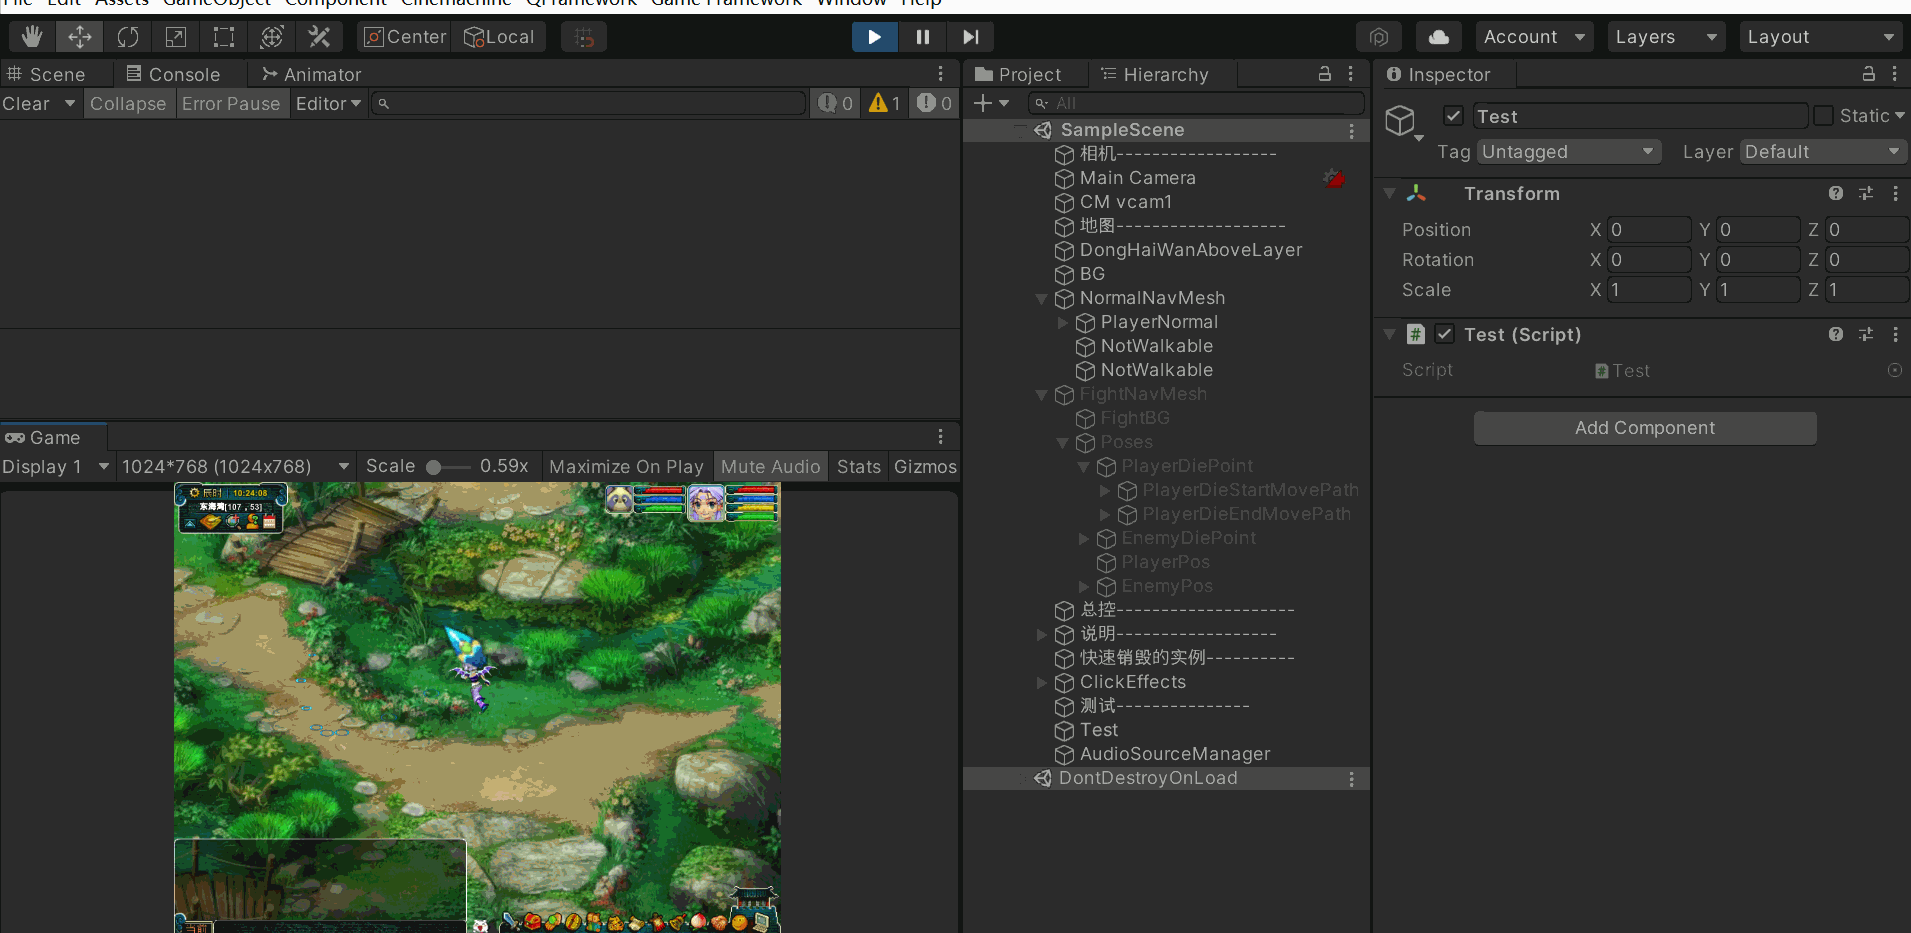Click the GameObject cube icon in Inspector
1911x933 pixels.
[1401, 121]
